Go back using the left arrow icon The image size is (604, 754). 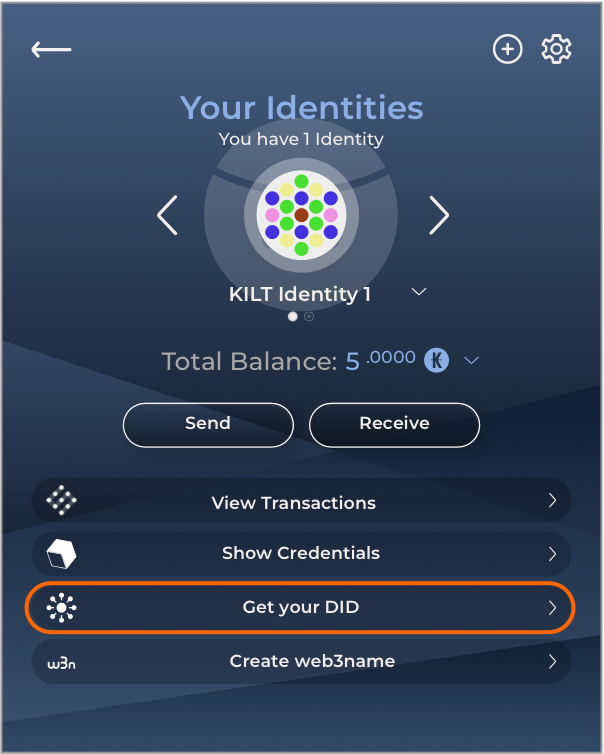pyautogui.click(x=51, y=49)
